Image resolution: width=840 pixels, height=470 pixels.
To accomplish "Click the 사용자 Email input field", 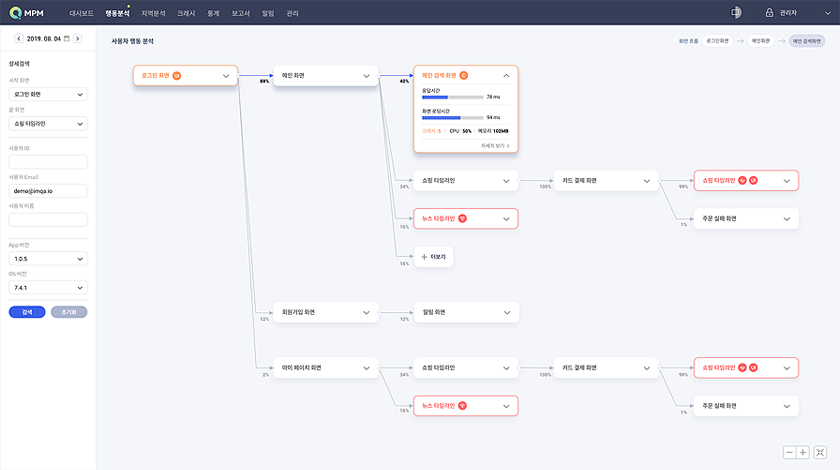I will 48,188.
